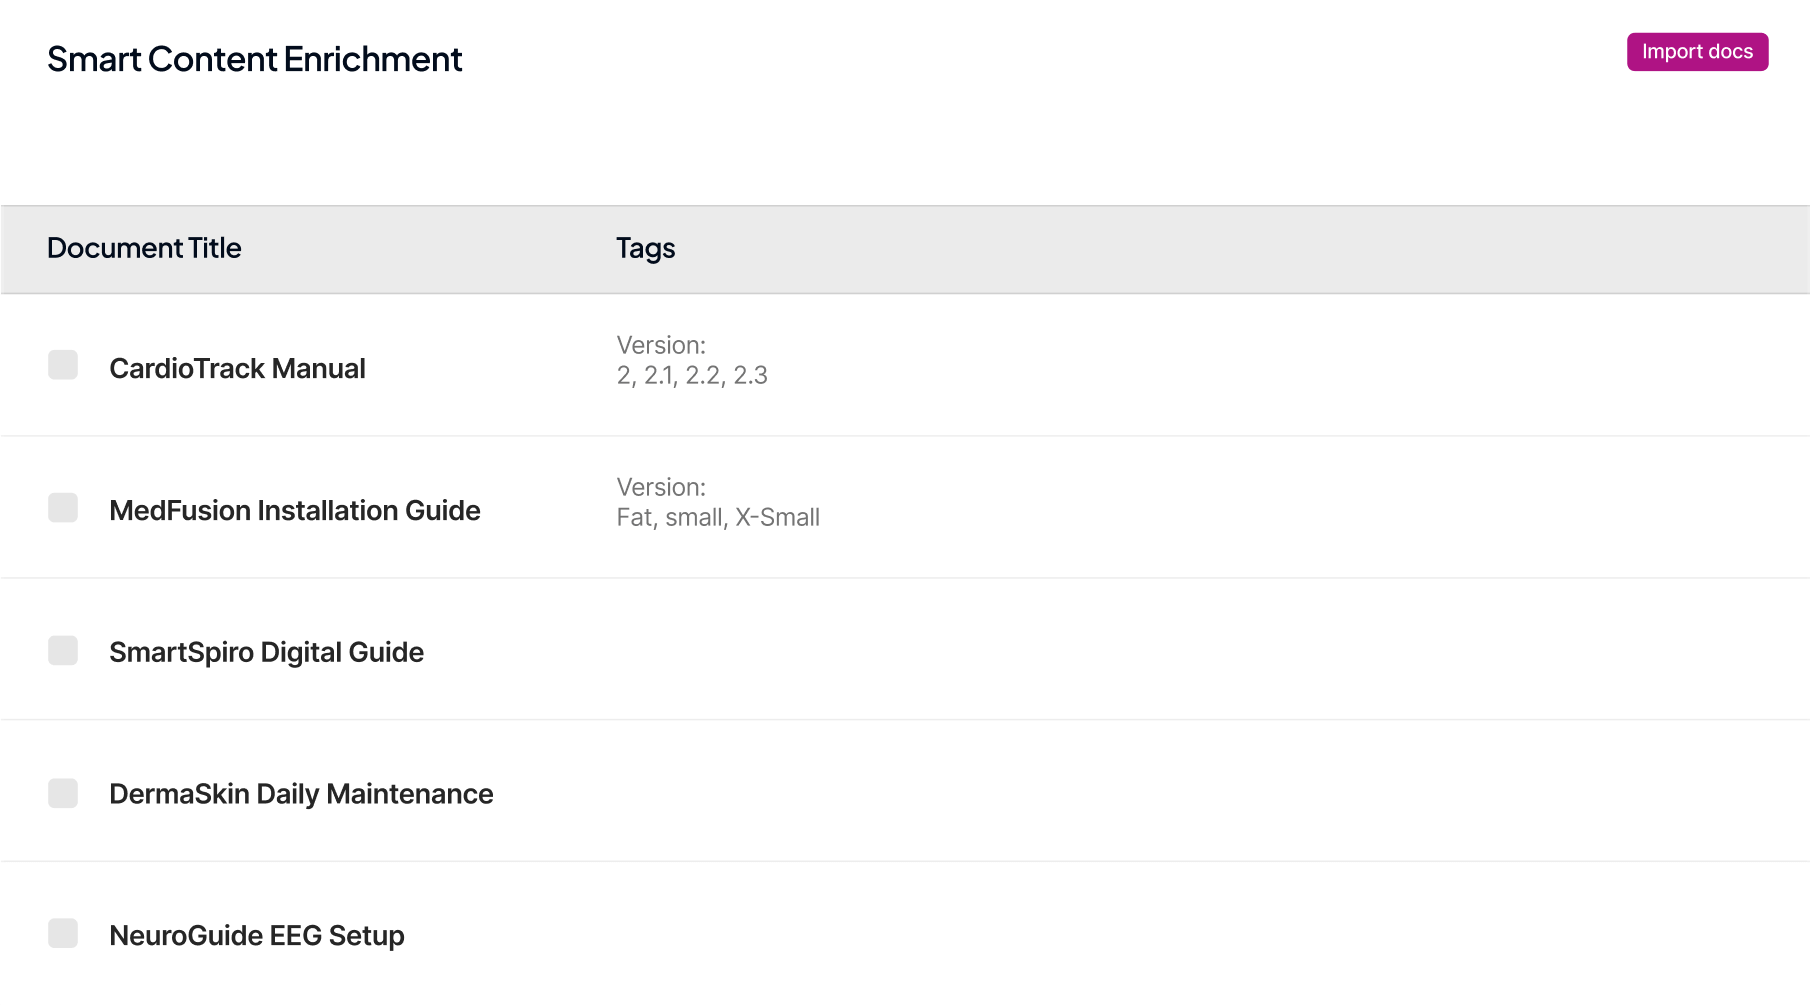Viewport: 1810px width, 1005px height.
Task: Click the Version label in MedFusion row
Action: point(661,488)
